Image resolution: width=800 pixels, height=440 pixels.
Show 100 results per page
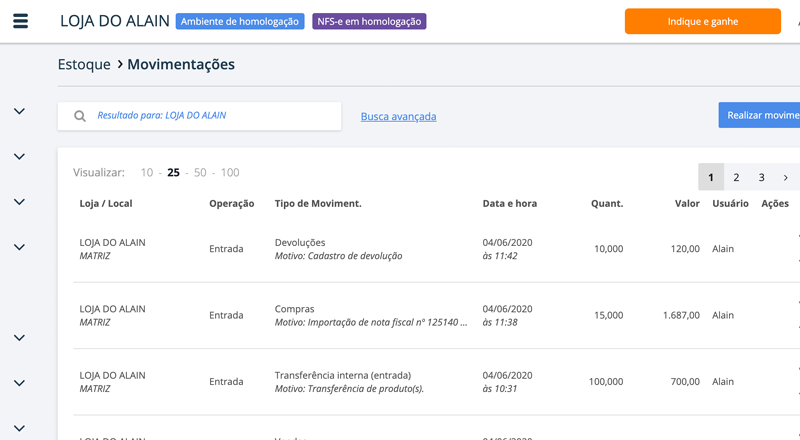[230, 173]
